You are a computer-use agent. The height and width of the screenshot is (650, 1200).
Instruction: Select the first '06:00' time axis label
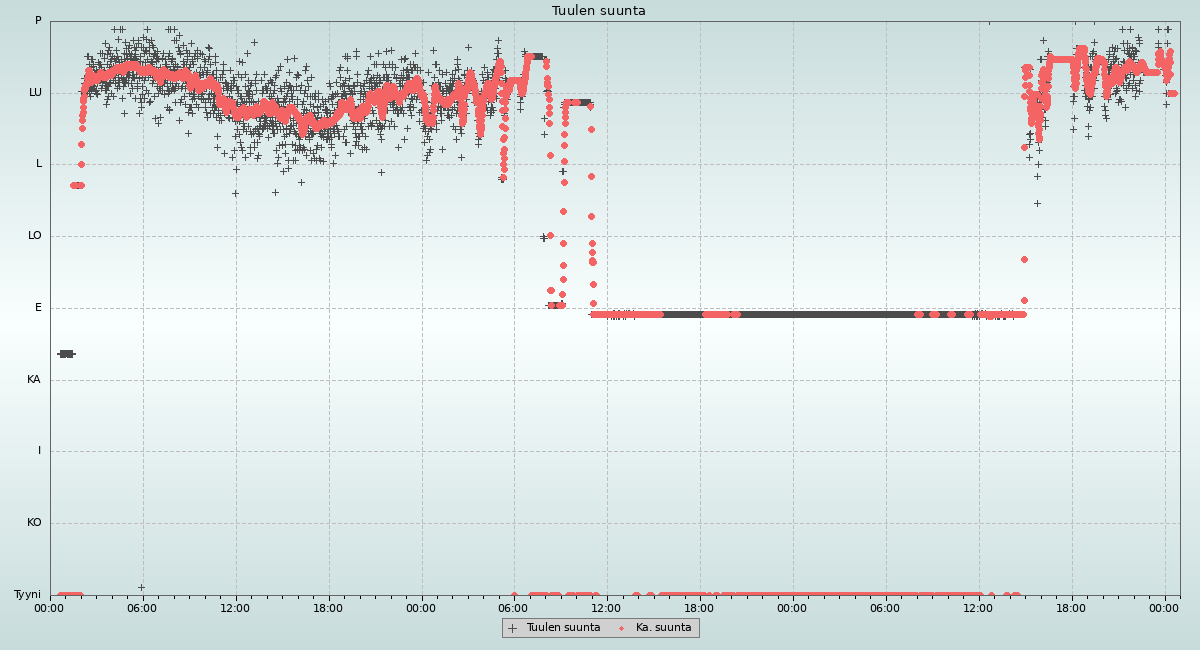[x=142, y=608]
